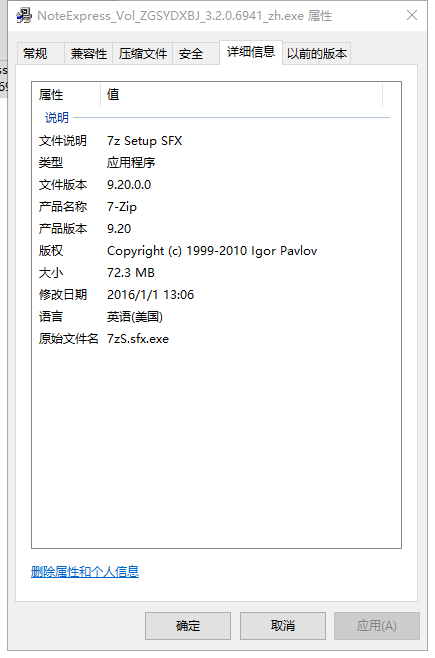Confirm with the 确定 button
Screen dimensions: 435x658
(188, 626)
